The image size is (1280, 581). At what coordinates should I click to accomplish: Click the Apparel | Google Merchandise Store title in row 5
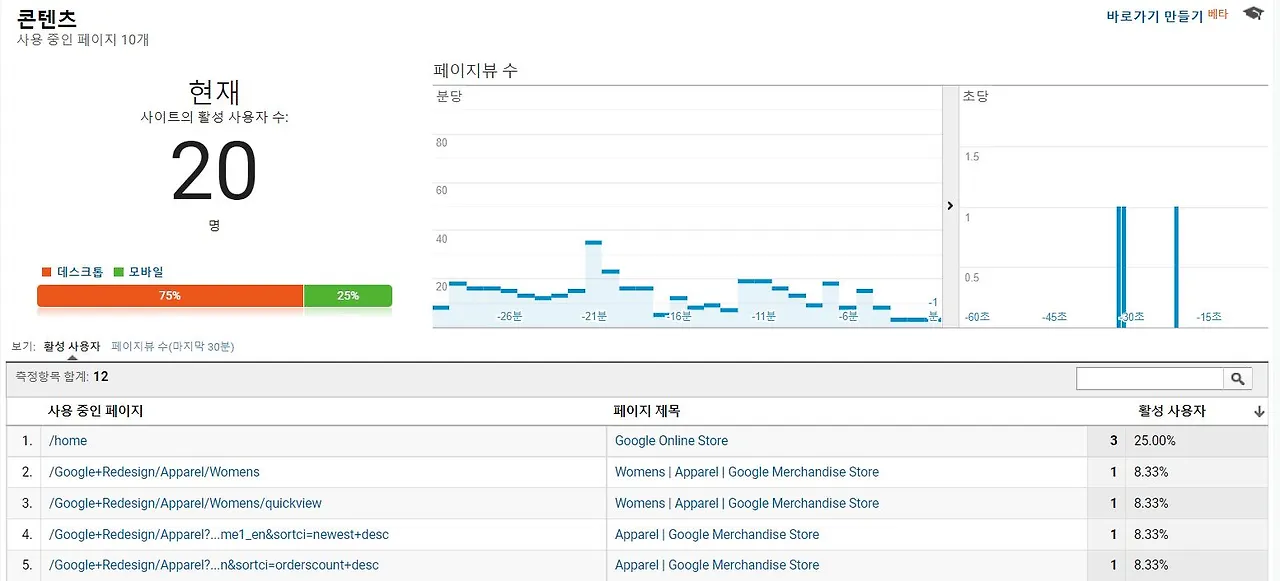click(x=717, y=565)
